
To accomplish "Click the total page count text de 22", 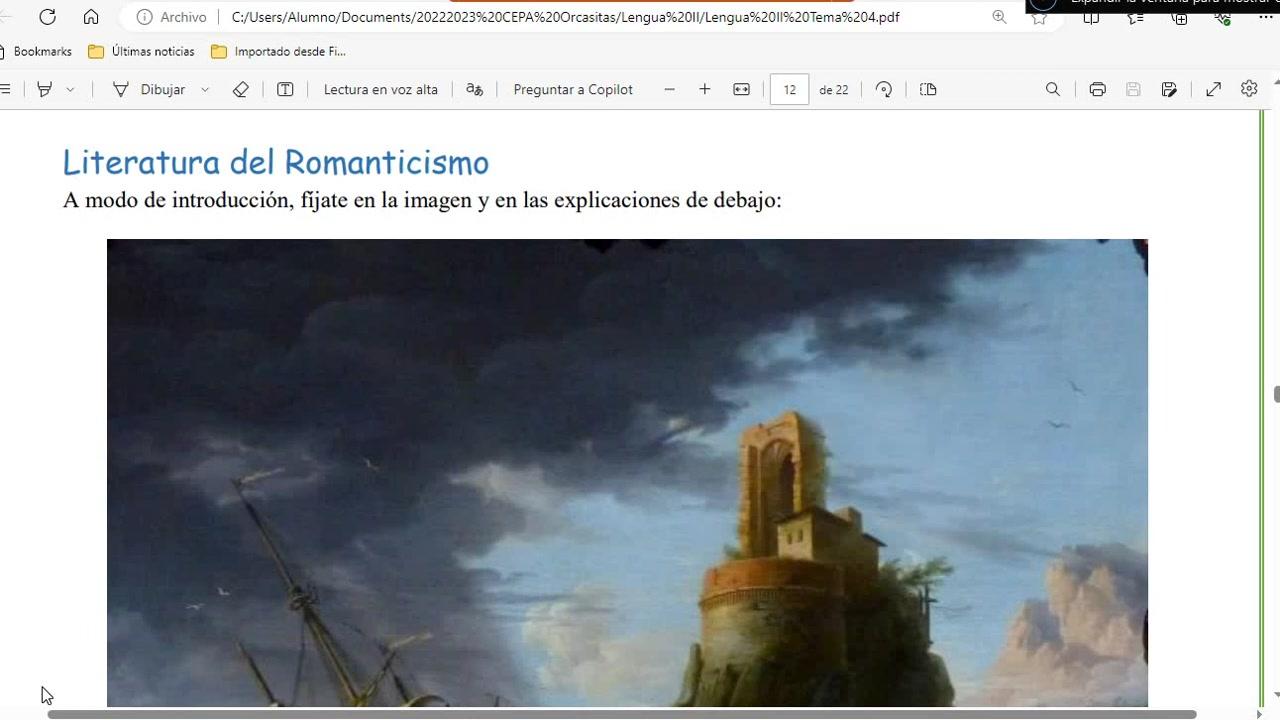I will pos(833,89).
